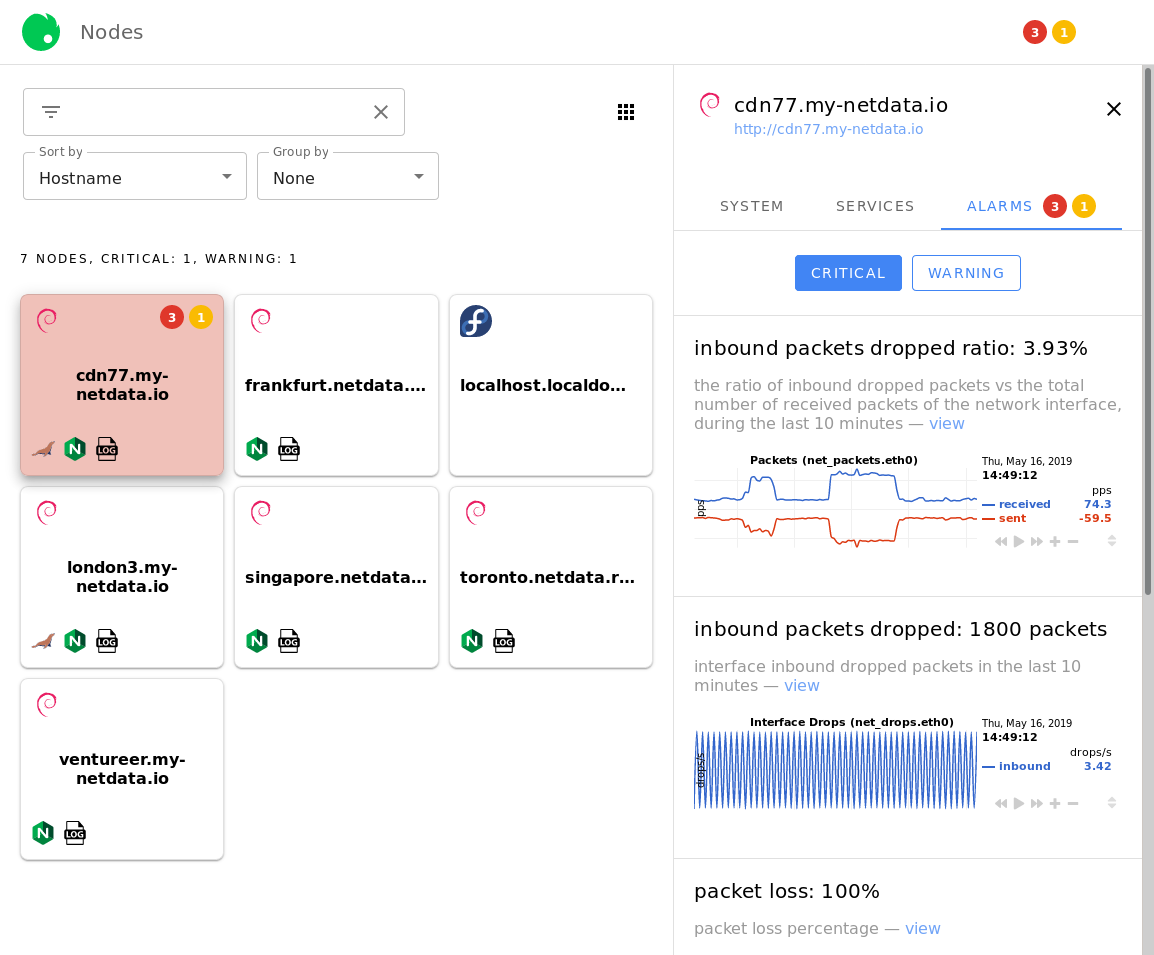Click Packets chart vertical resize handle
The image size is (1154, 955).
pyautogui.click(x=1112, y=541)
